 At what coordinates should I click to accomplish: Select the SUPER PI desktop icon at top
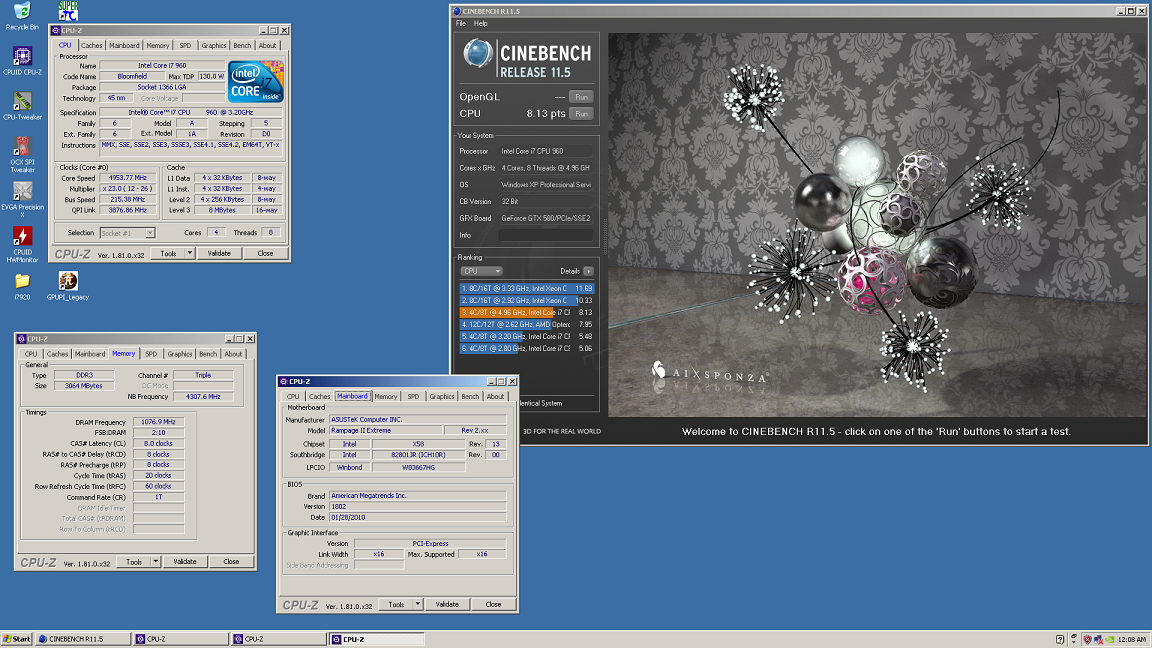click(68, 10)
